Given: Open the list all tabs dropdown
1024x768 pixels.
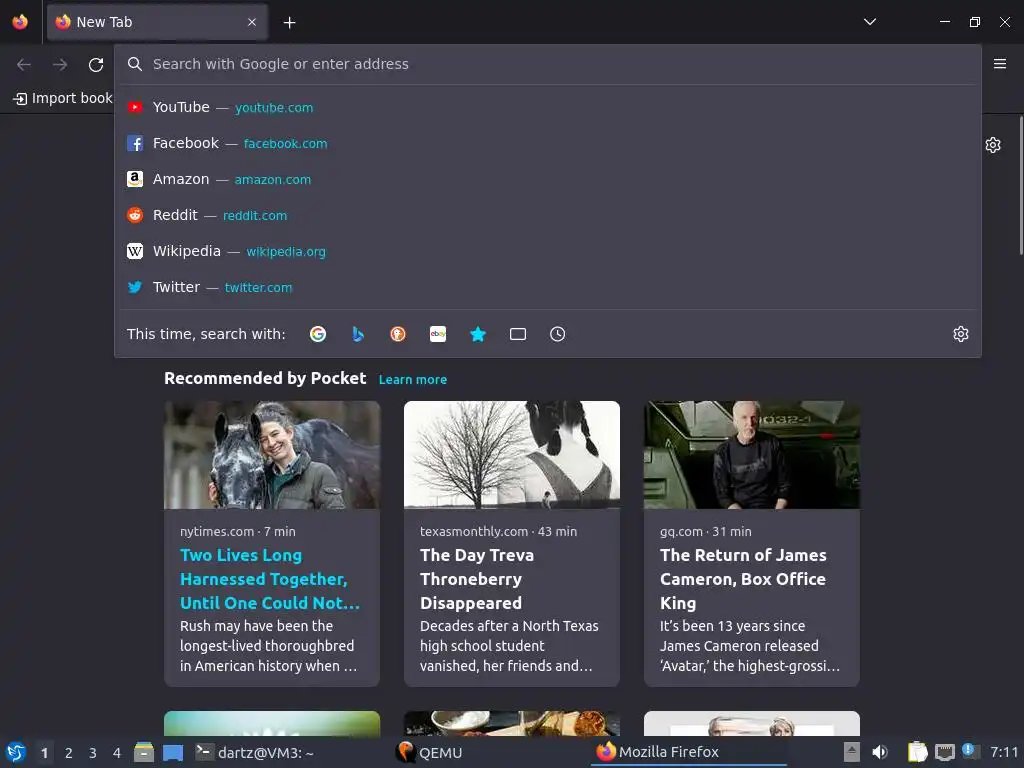Looking at the screenshot, I should 870,22.
